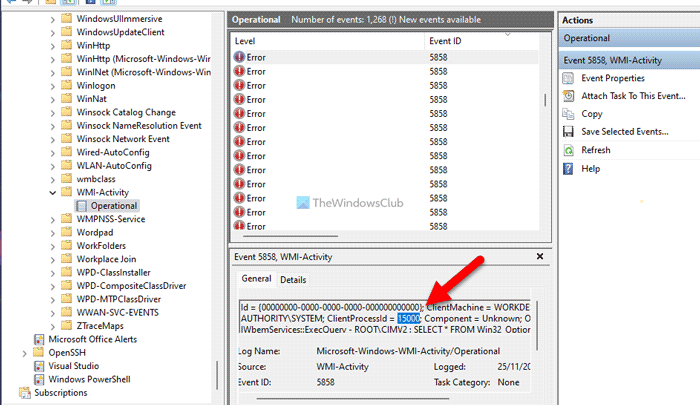
Task: Click the WLAN-AutoConfig folder icon
Action: 67,165
